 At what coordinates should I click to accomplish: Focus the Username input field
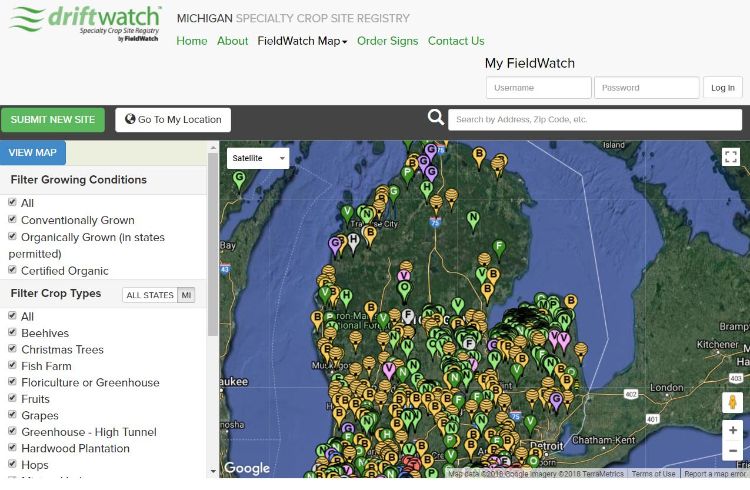pos(538,88)
